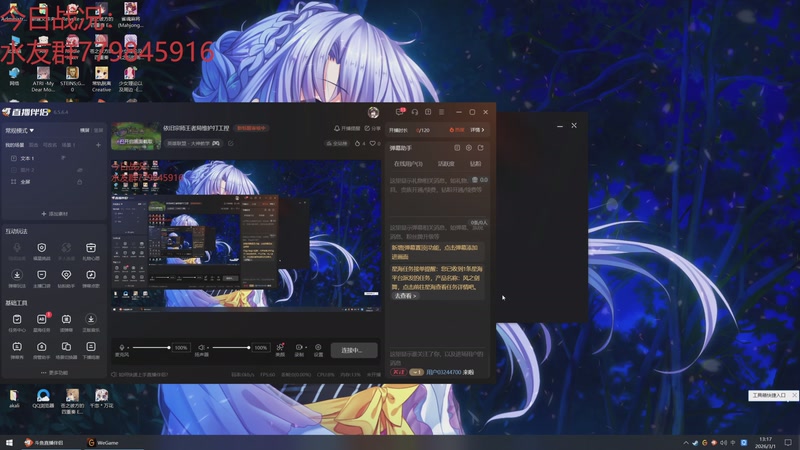800x450 pixels.
Task: Refresh the 弹幕助手 panel
Action: [480, 148]
